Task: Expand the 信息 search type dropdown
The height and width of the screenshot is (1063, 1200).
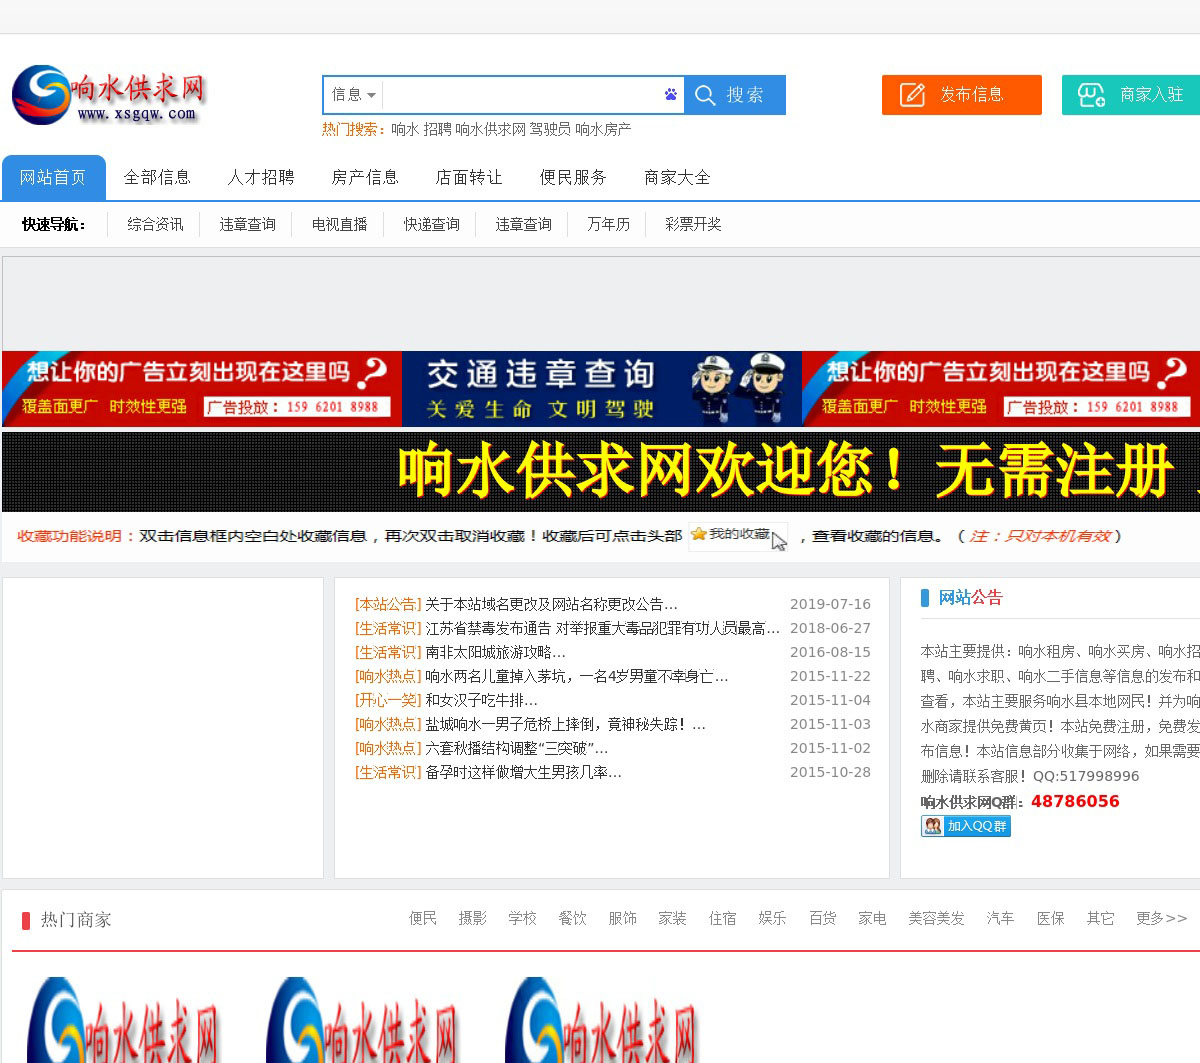Action: [353, 95]
